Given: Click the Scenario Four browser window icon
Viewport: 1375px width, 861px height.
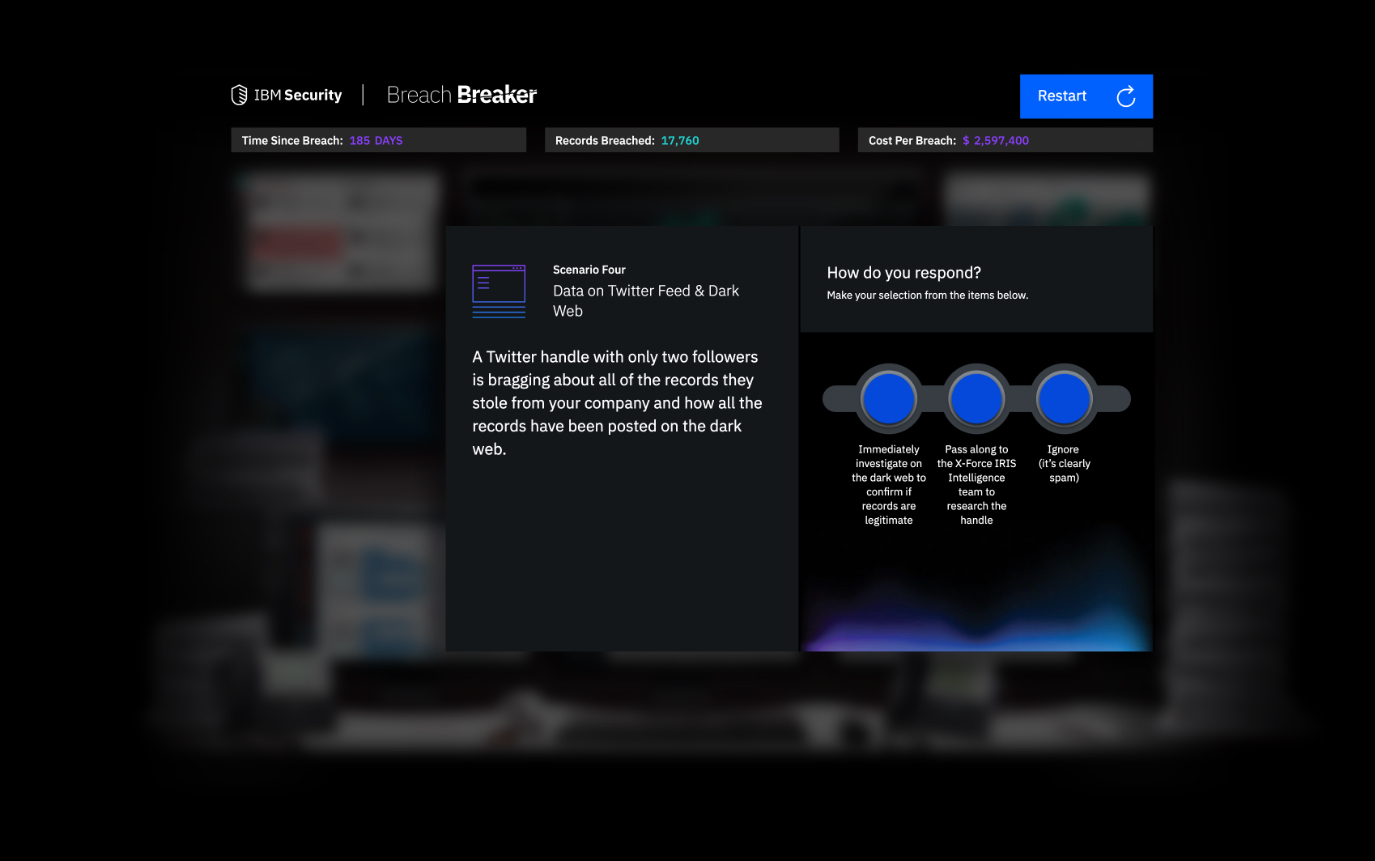Looking at the screenshot, I should coord(499,291).
